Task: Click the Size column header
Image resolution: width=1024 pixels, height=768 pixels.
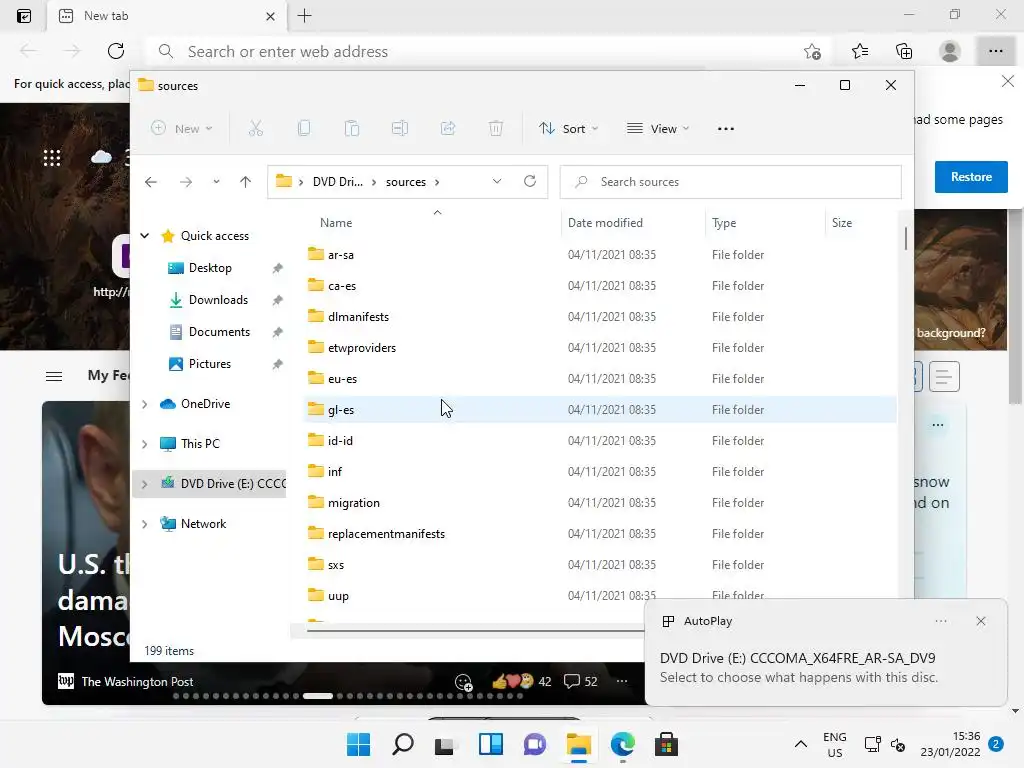Action: coord(842,223)
